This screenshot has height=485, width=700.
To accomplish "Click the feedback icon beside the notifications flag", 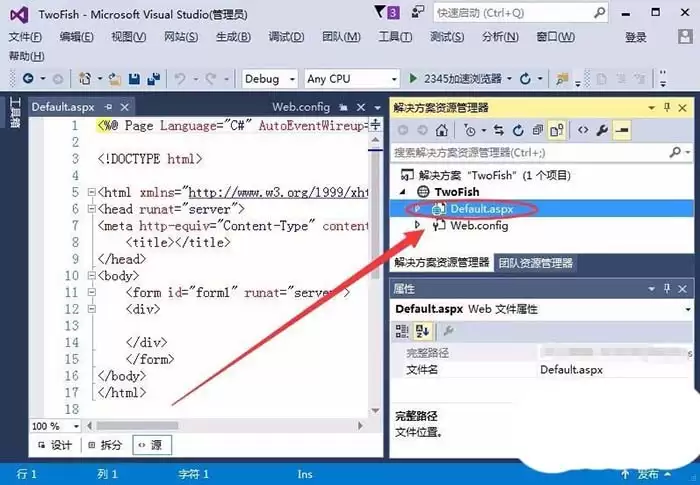I will tap(418, 12).
